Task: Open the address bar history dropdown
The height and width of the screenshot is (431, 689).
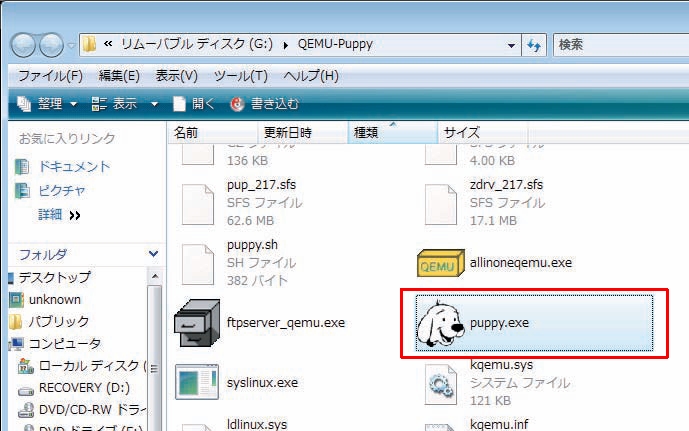Action: click(x=511, y=45)
